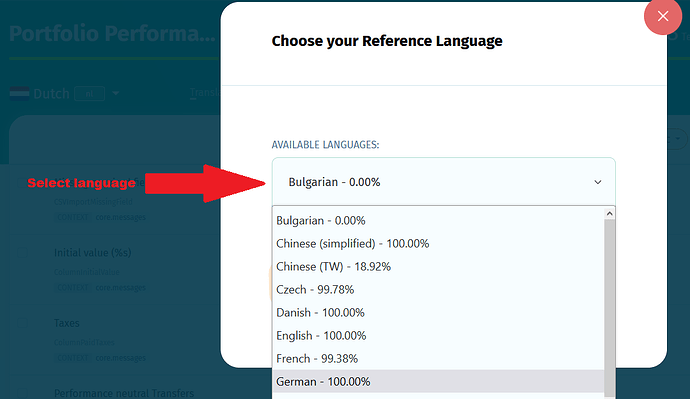This screenshot has height=399, width=690.
Task: Select Chinese (simplified) - 100.00% option
Action: [x=438, y=243]
